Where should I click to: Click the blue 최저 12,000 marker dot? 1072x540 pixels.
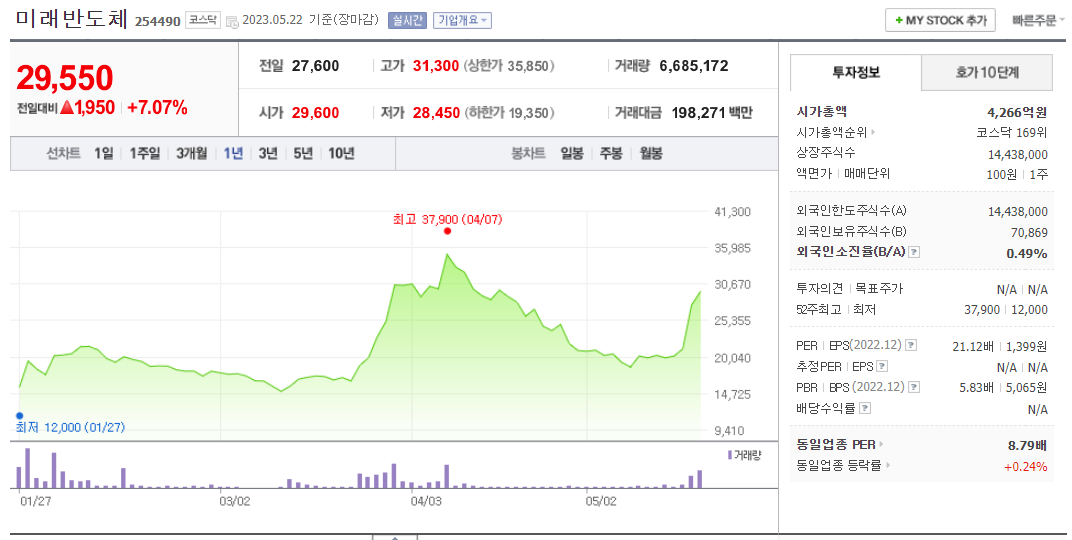(20, 416)
